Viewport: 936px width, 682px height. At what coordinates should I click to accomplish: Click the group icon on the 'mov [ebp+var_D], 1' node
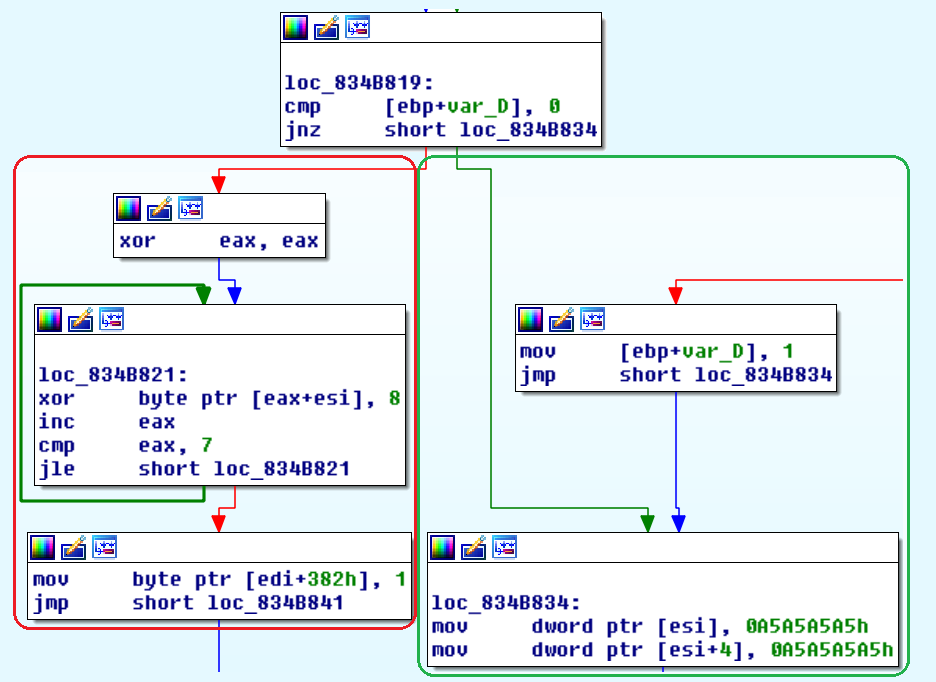(x=593, y=320)
